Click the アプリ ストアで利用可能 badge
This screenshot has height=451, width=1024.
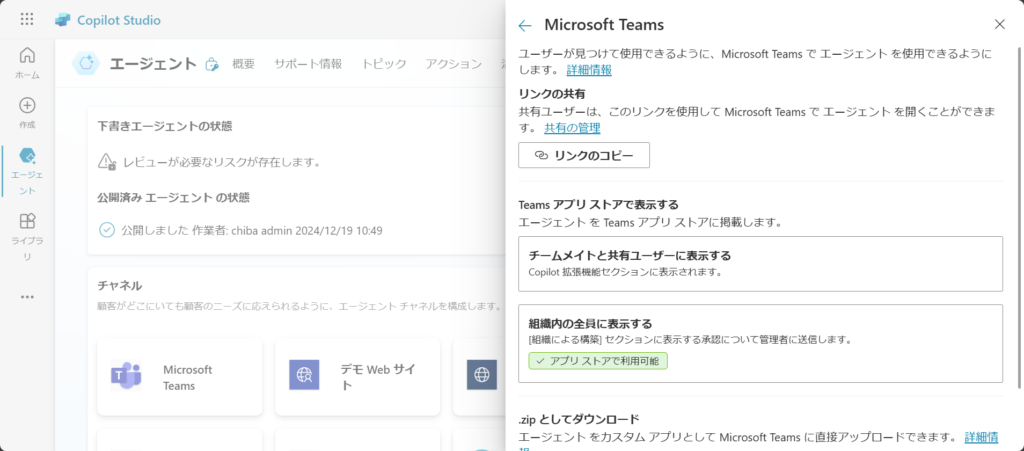click(598, 361)
